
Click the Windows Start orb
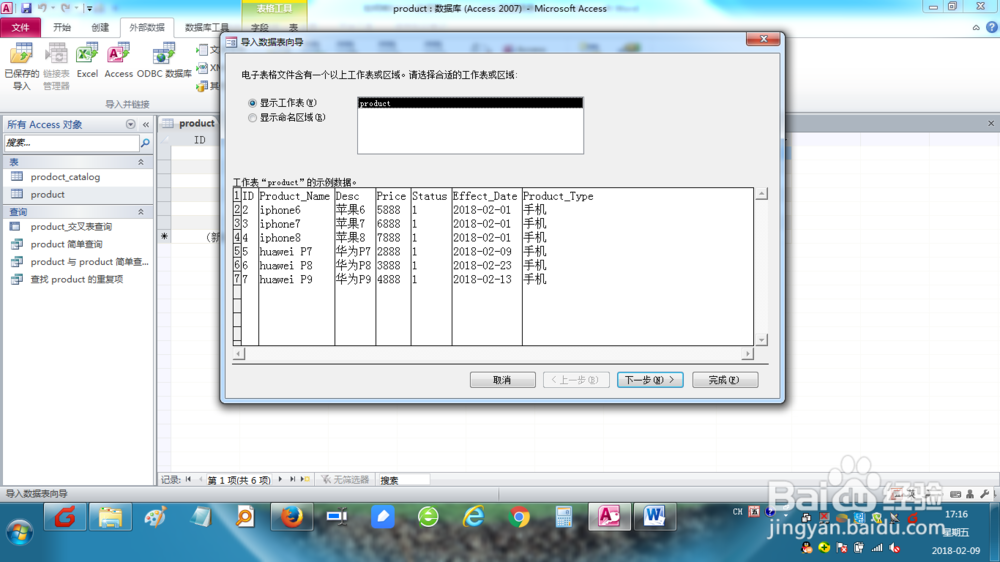[20, 532]
